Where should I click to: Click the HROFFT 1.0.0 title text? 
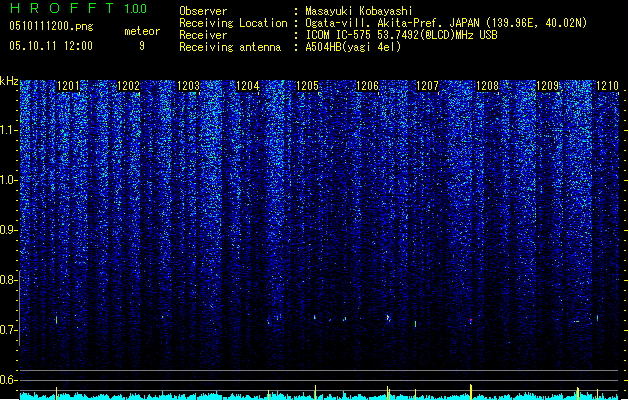click(78, 8)
